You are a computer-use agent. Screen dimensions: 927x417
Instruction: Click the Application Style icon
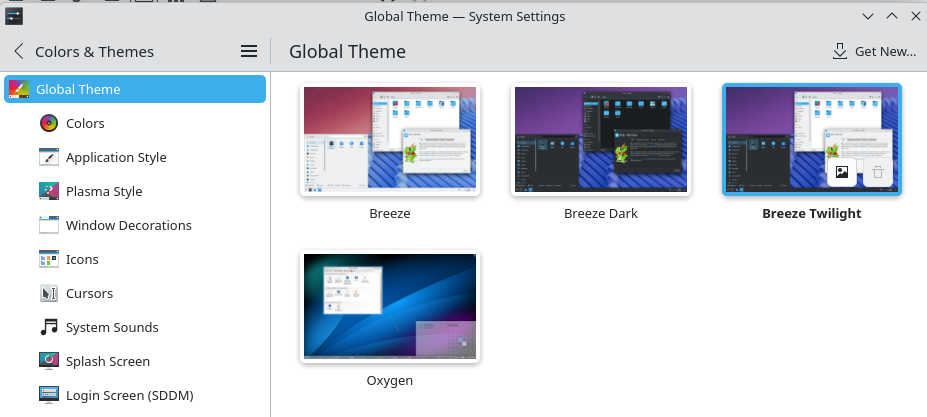coord(49,157)
